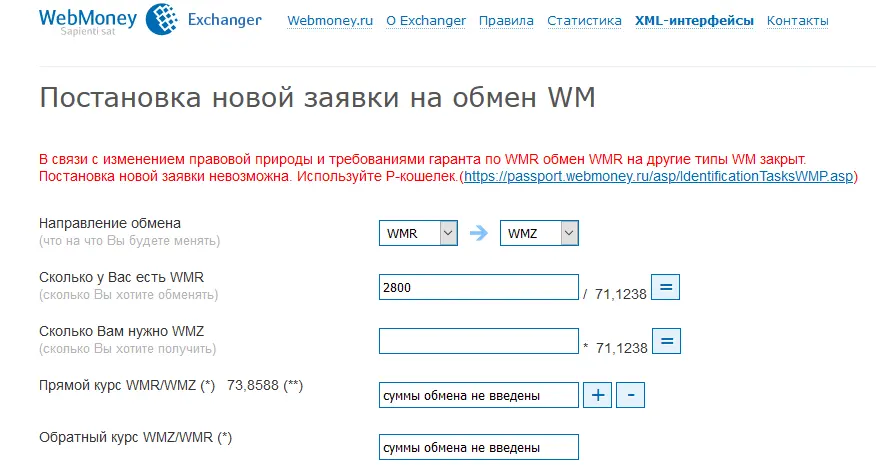
Task: Click the blue arrow between currency selectors
Action: 479,232
